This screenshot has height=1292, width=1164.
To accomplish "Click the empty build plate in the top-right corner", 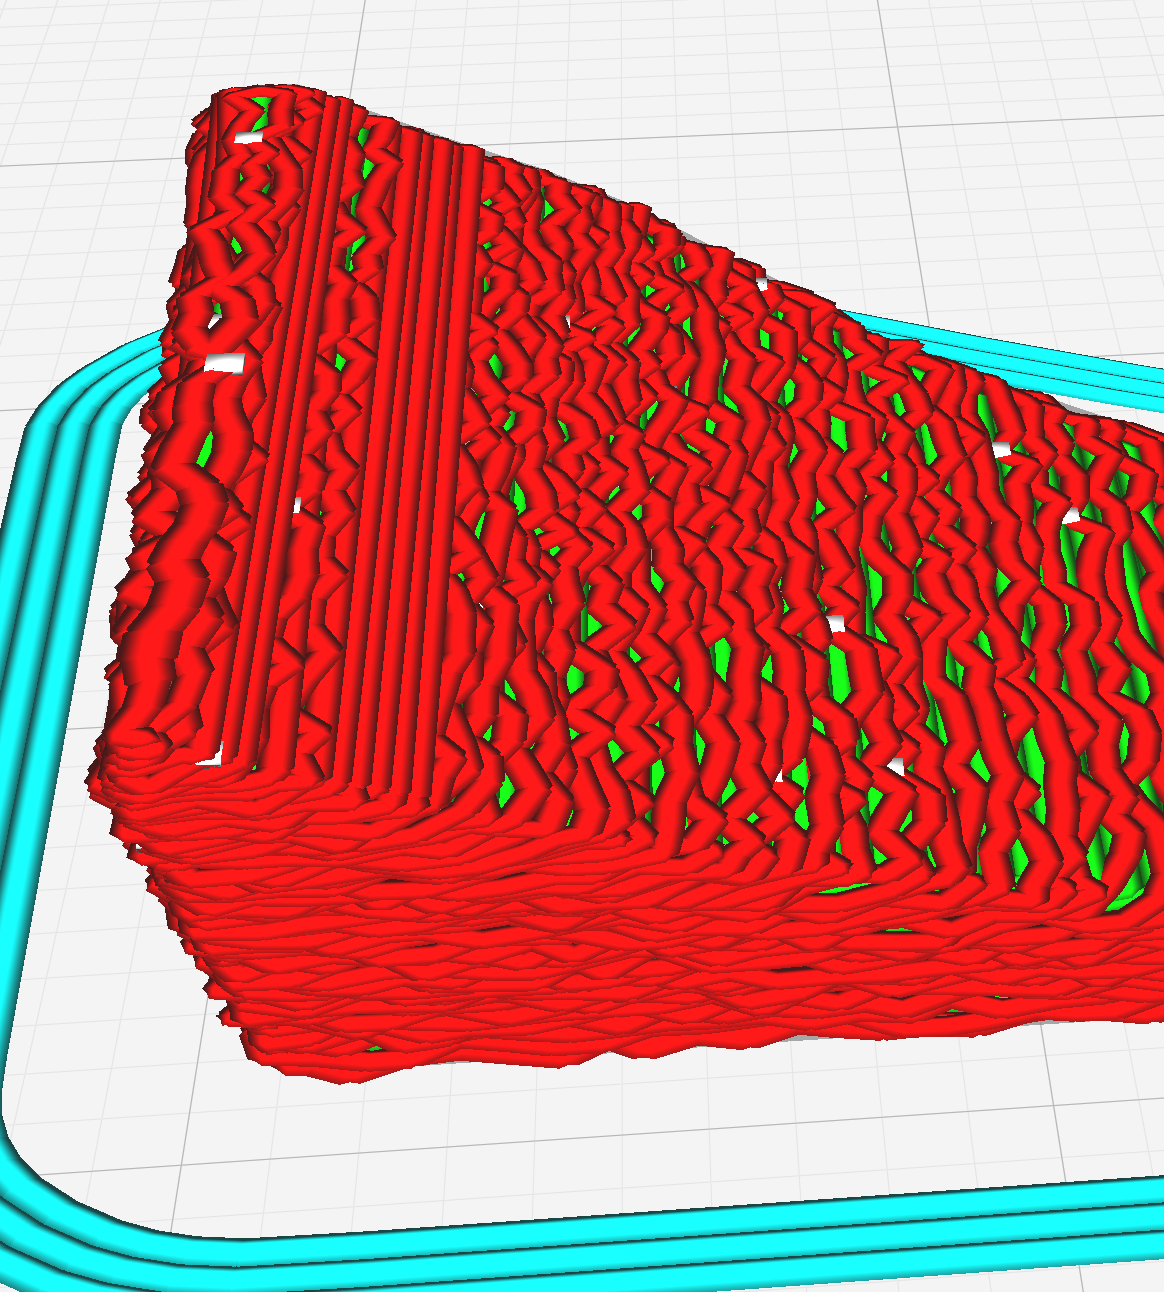I will (1080, 60).
